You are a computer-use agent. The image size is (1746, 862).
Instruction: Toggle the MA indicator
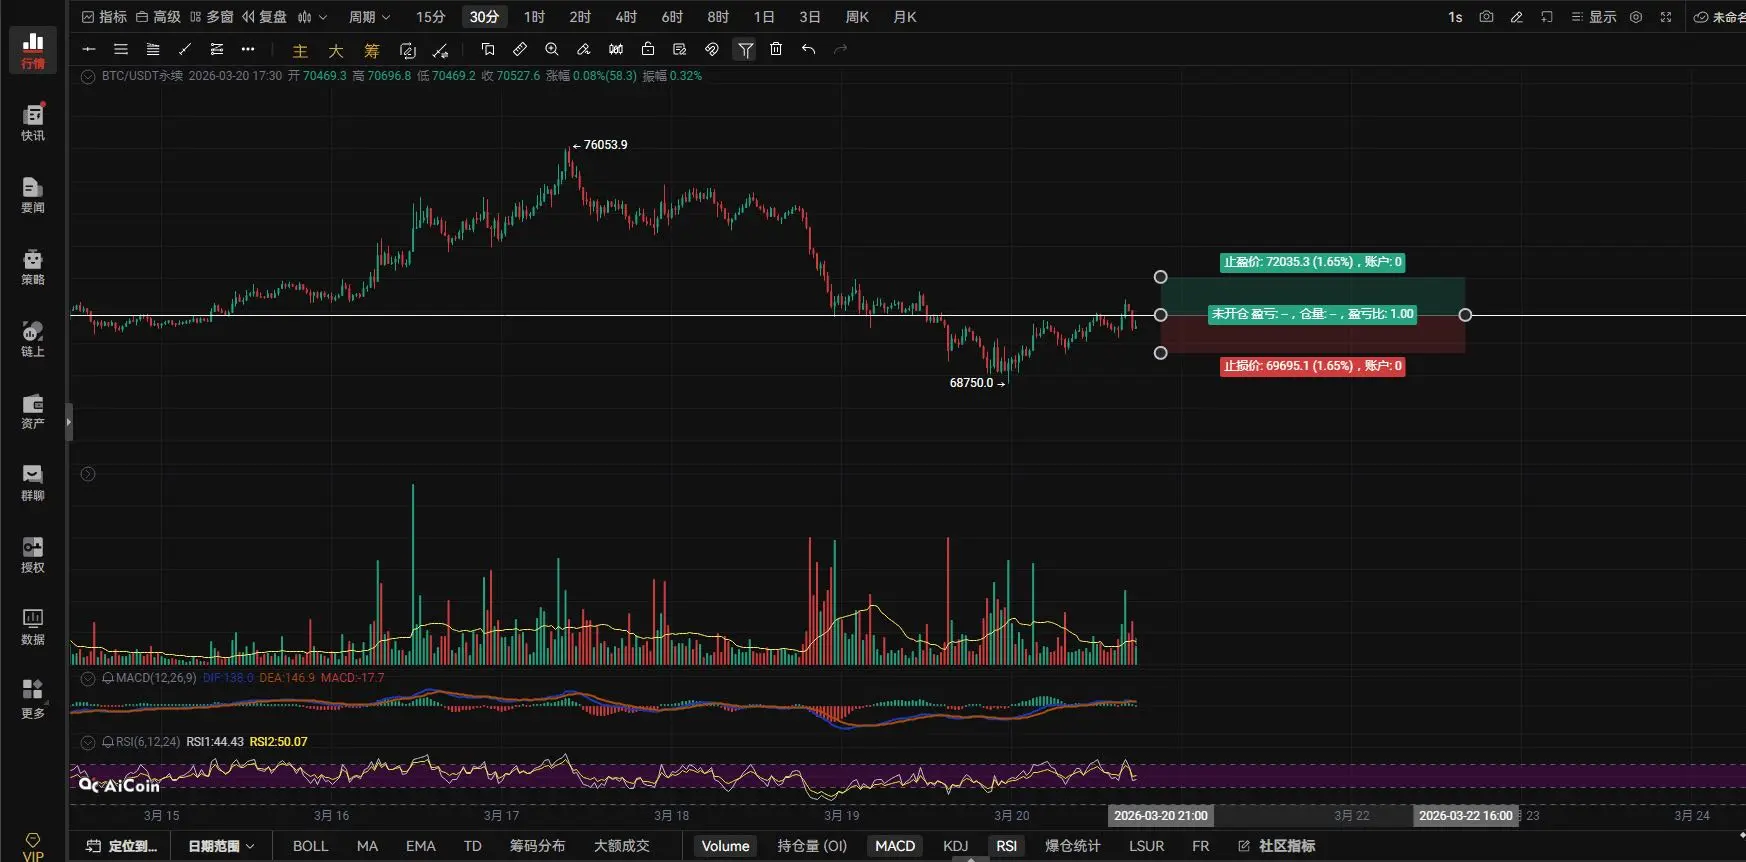point(367,846)
